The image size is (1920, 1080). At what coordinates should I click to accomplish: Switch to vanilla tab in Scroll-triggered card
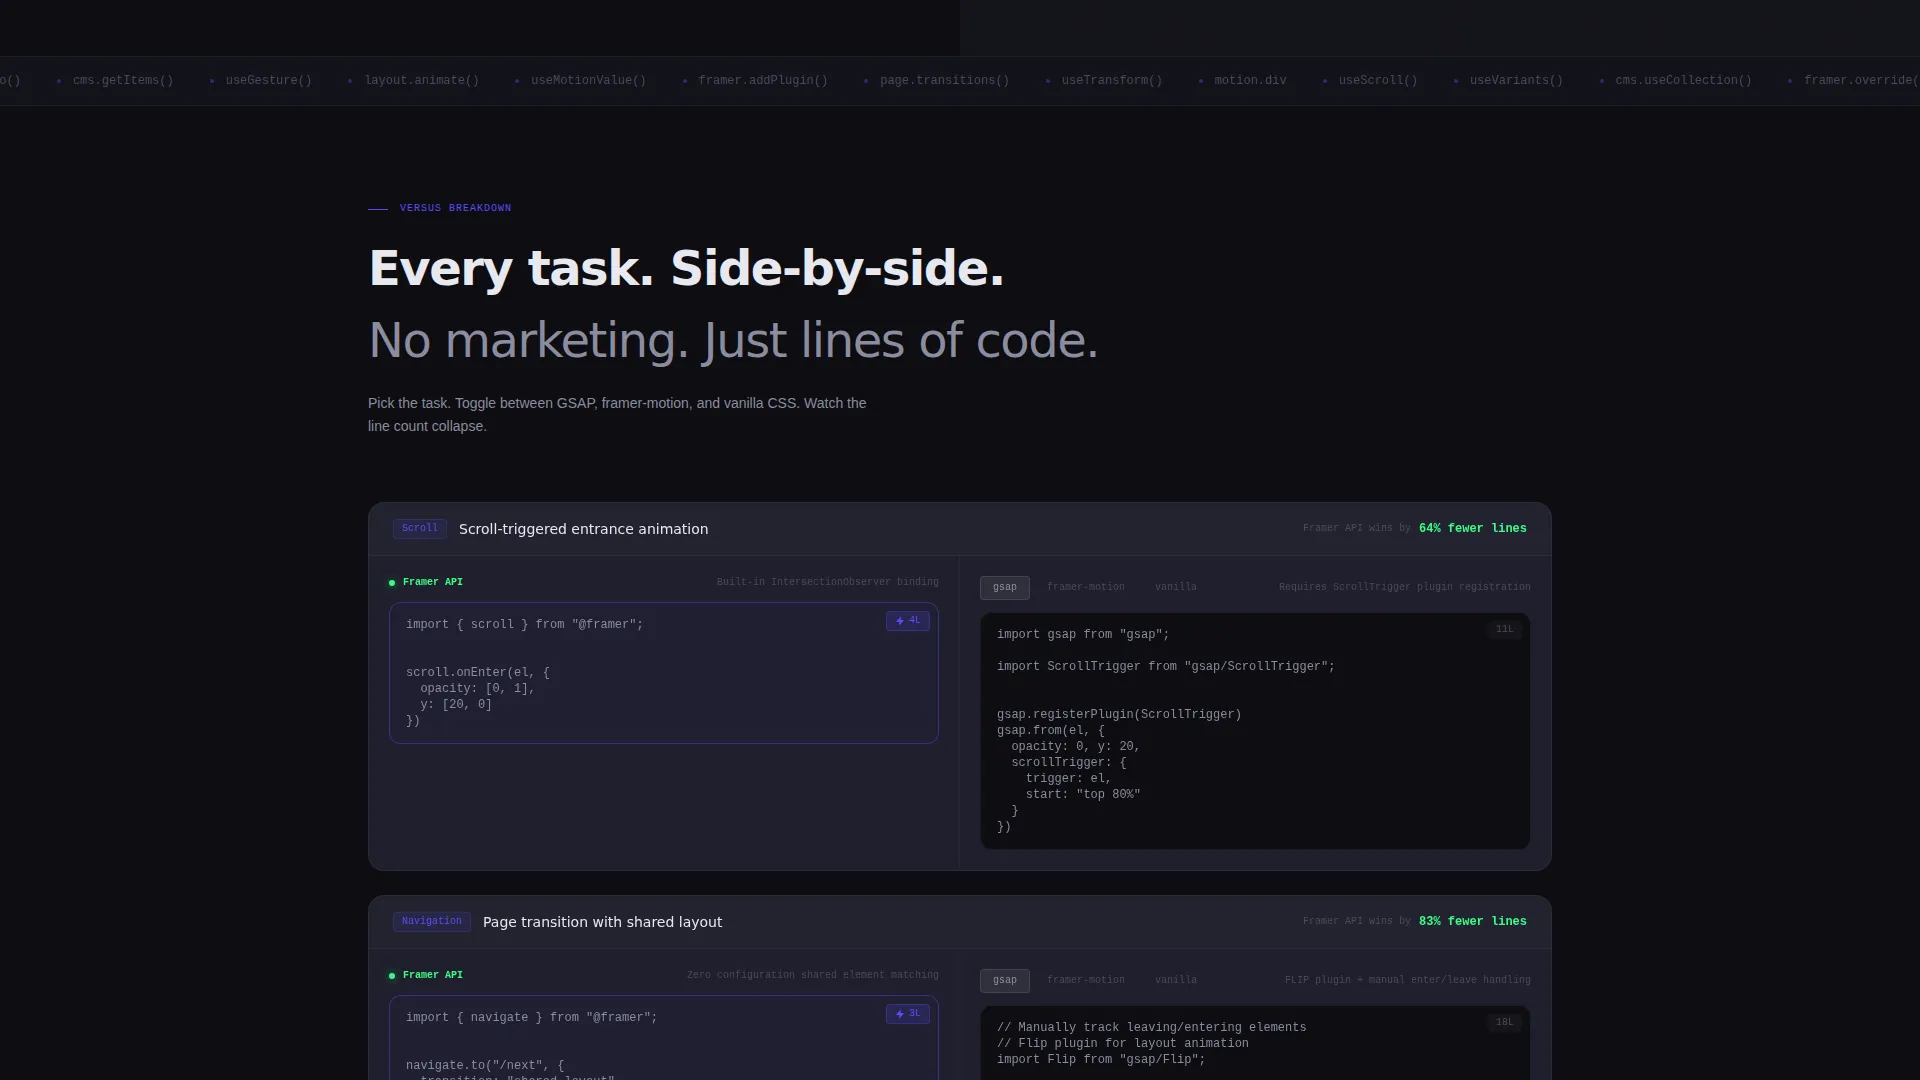(x=1175, y=587)
